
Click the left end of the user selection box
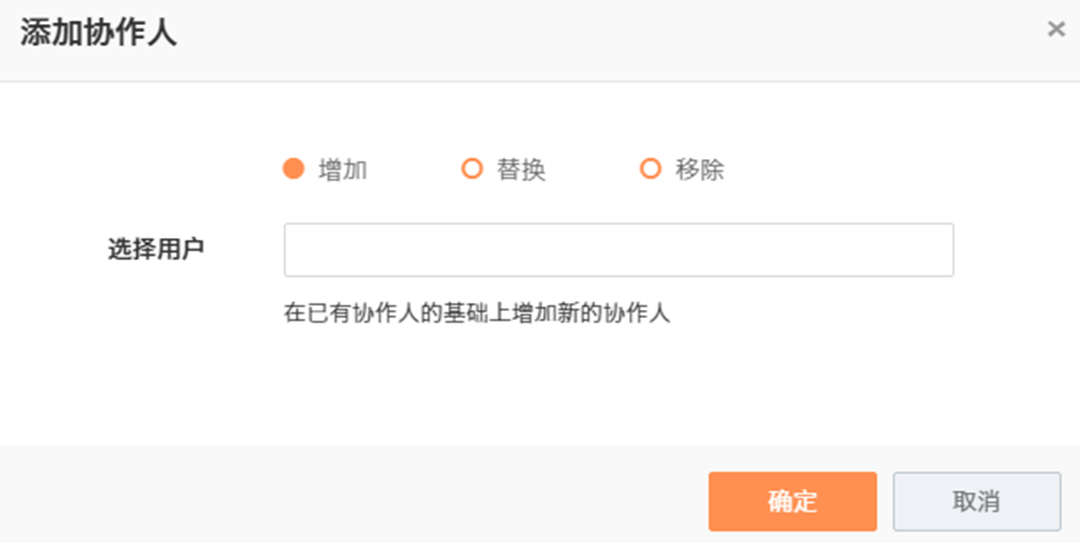[300, 250]
